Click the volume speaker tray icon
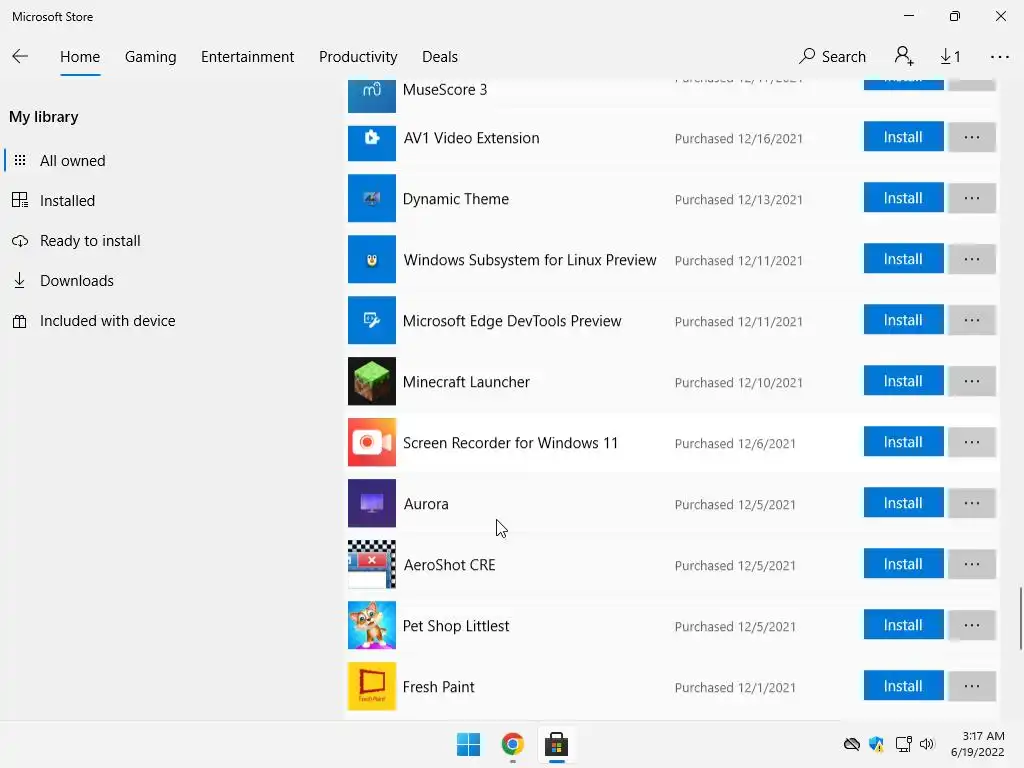1024x768 pixels. click(927, 744)
